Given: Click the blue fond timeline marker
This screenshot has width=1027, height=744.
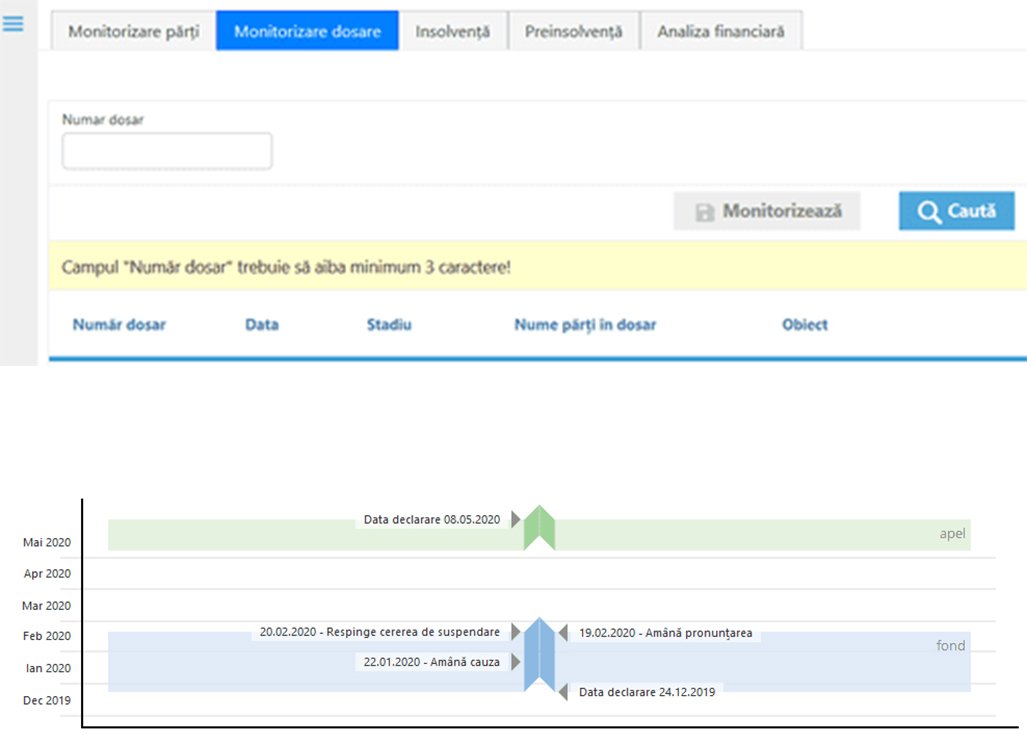Looking at the screenshot, I should click(x=539, y=655).
